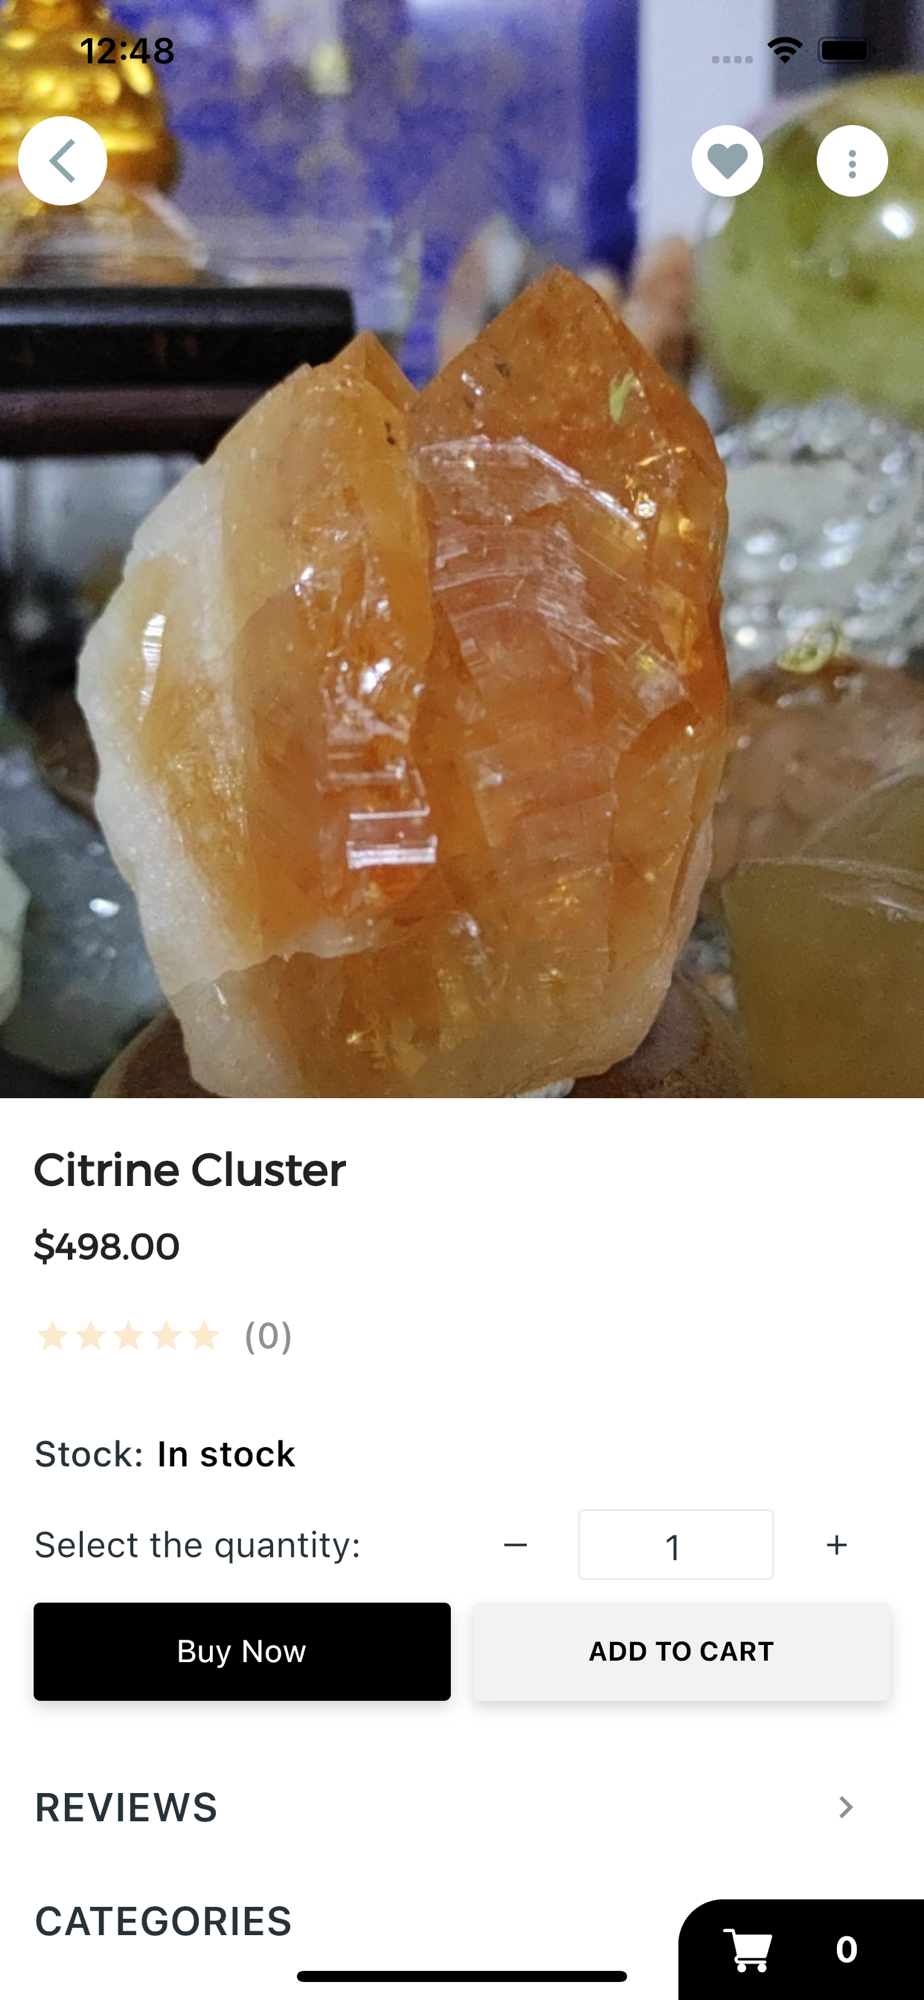Image resolution: width=924 pixels, height=2000 pixels.
Task: Open the CATEGORIES section
Action: 163,1921
